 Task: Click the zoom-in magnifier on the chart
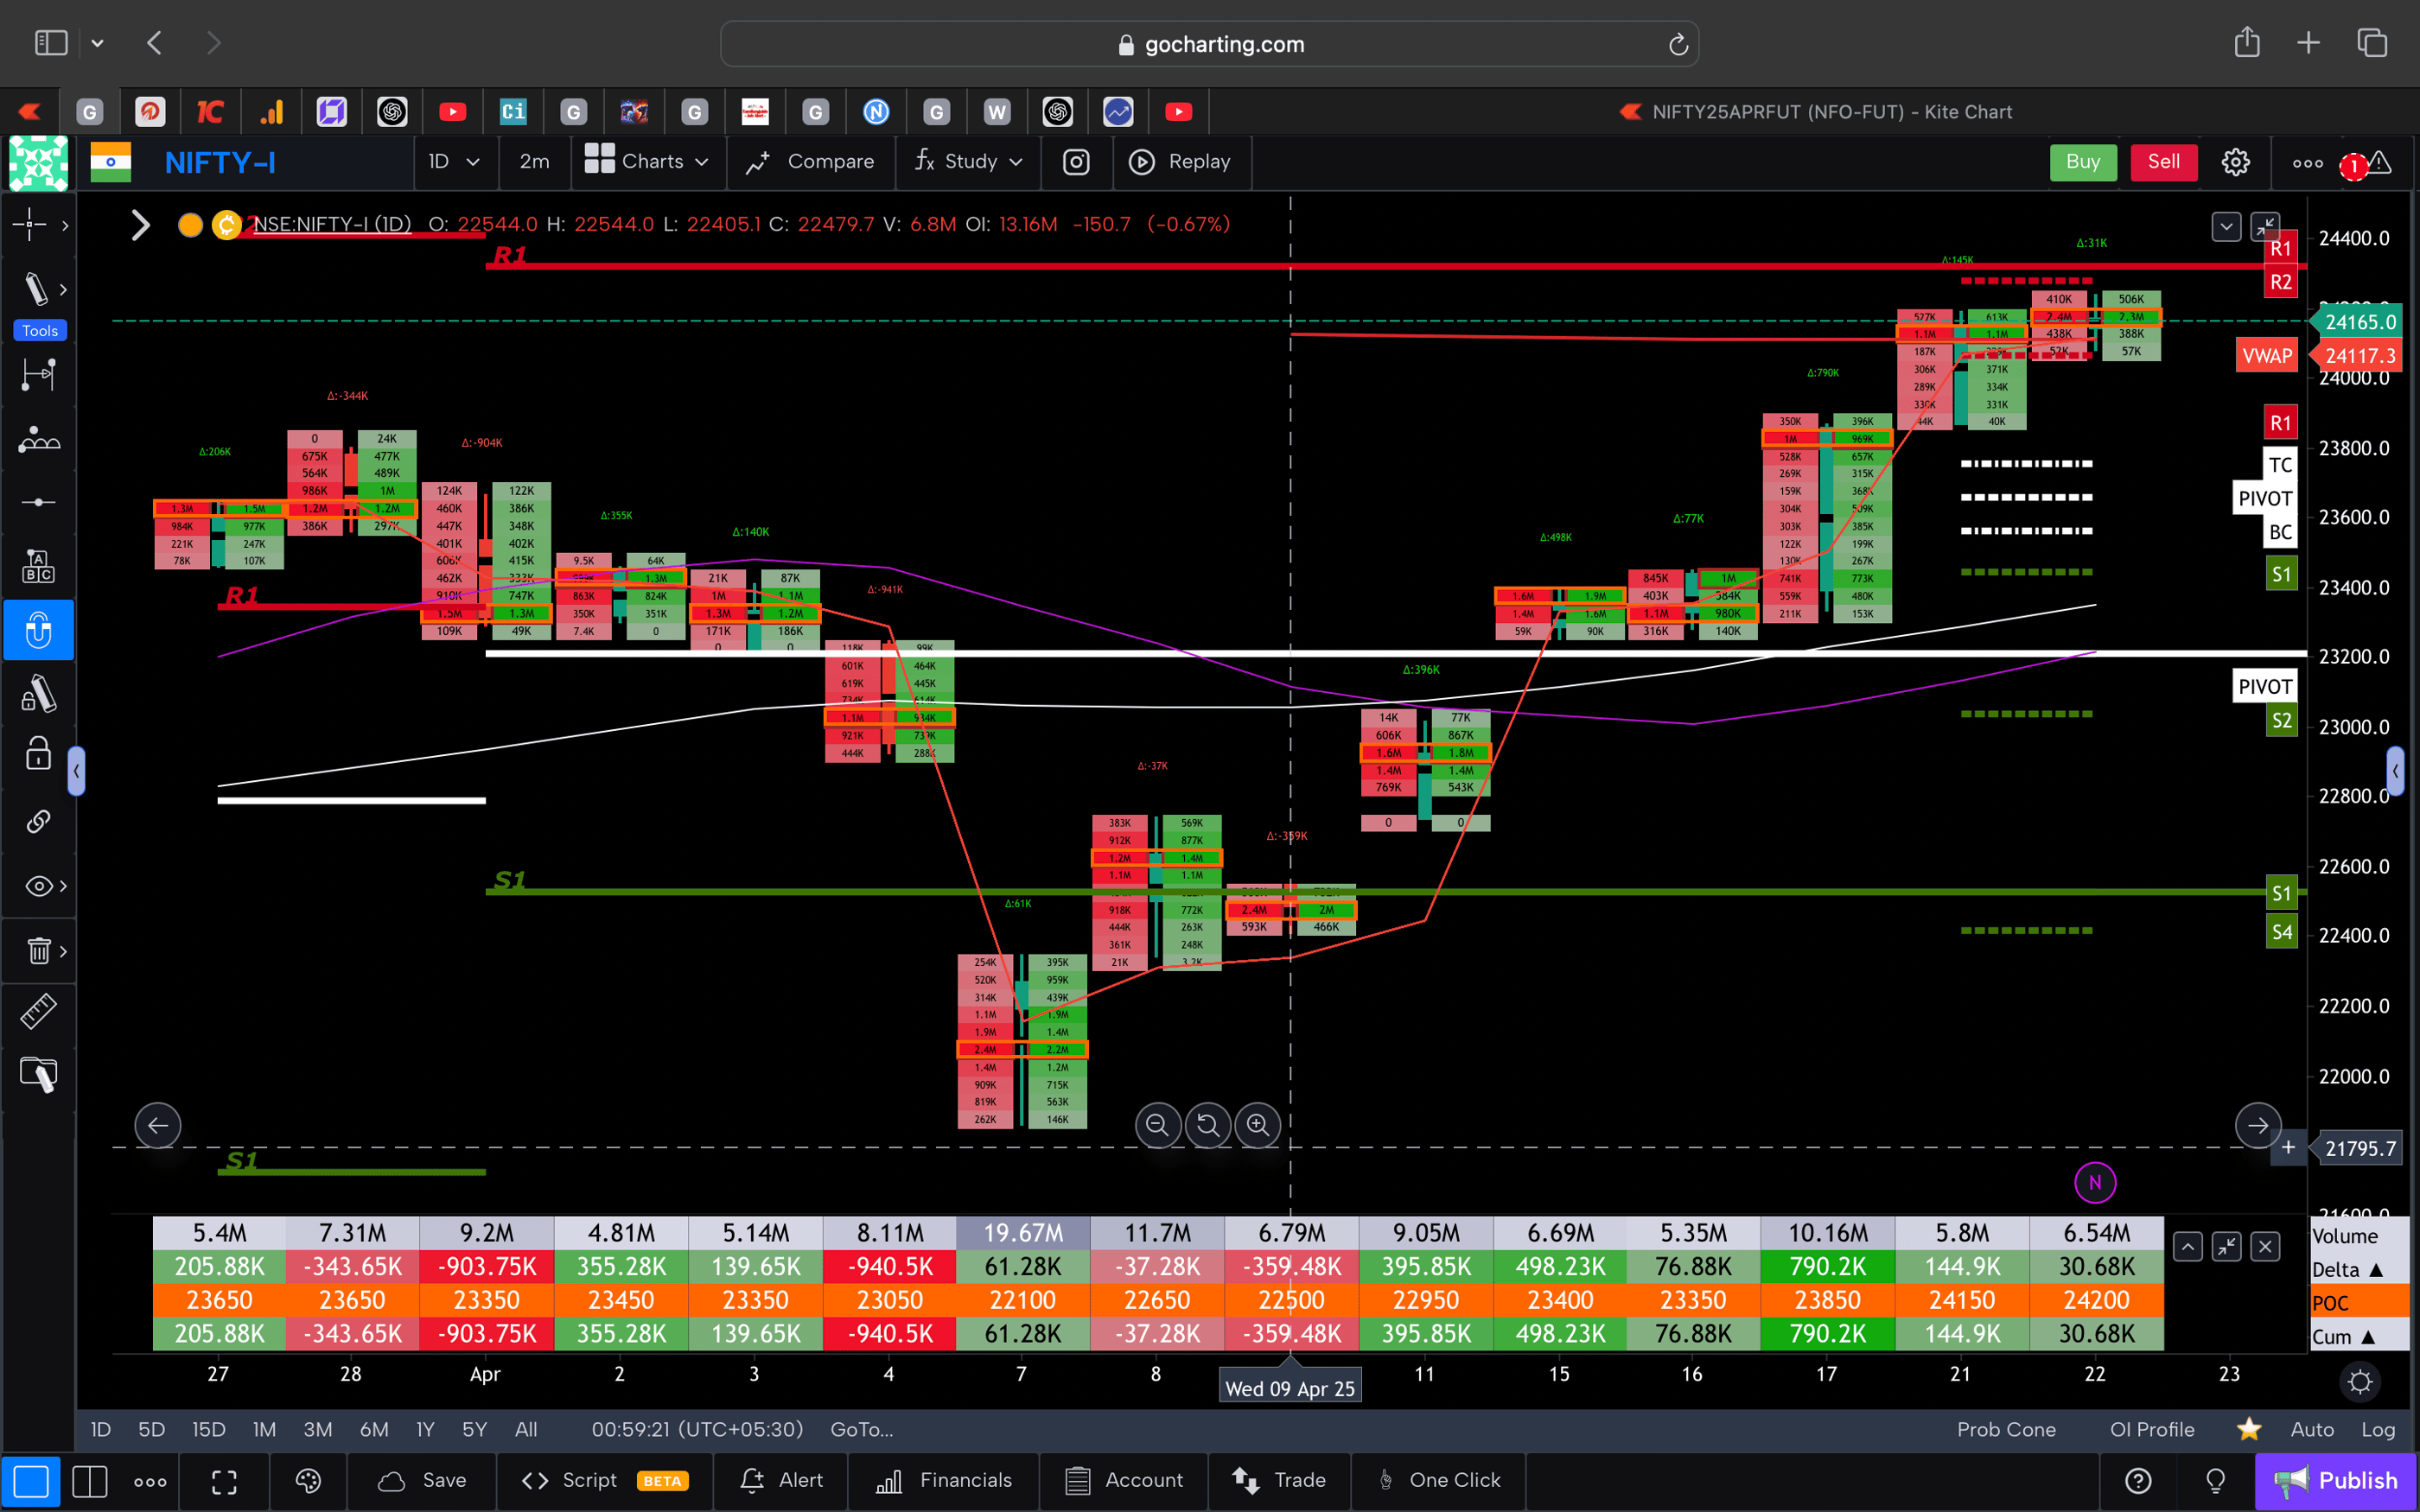[x=1257, y=1125]
